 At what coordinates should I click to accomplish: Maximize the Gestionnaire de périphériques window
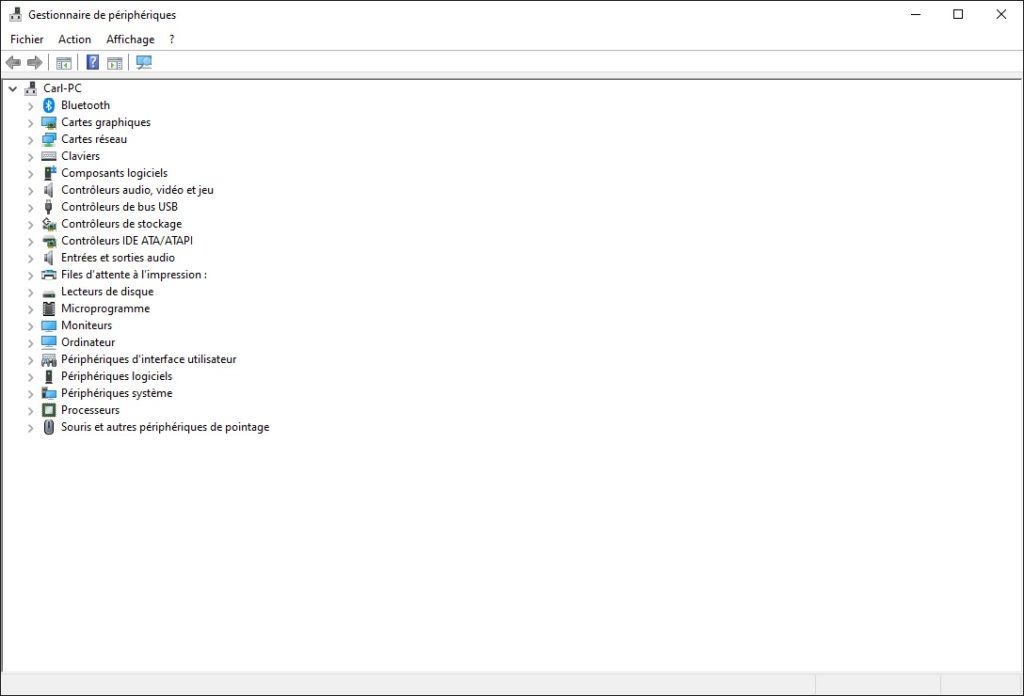coord(958,14)
